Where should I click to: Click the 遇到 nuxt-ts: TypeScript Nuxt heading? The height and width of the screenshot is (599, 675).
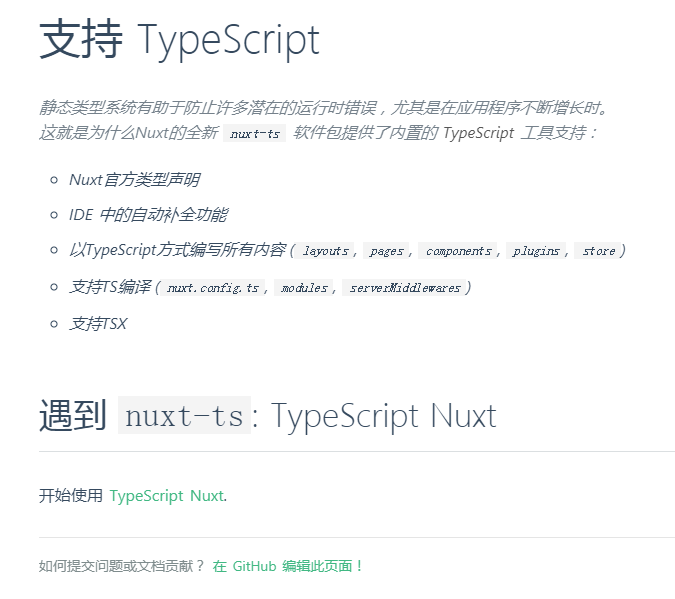click(267, 415)
